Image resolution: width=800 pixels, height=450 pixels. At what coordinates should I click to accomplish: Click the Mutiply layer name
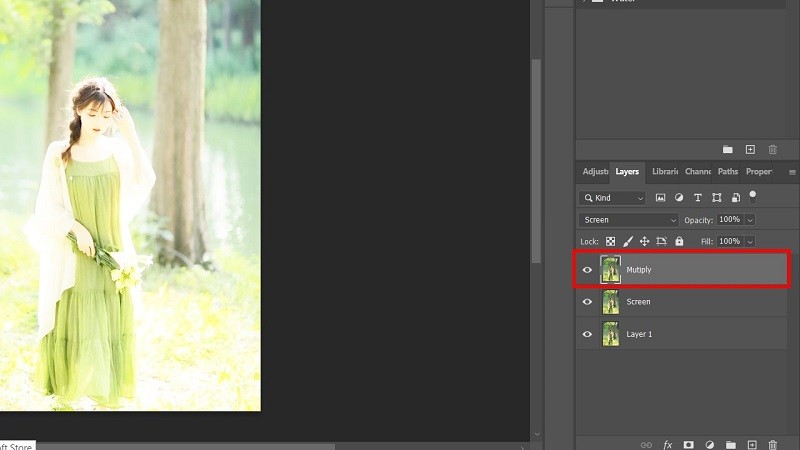(639, 270)
